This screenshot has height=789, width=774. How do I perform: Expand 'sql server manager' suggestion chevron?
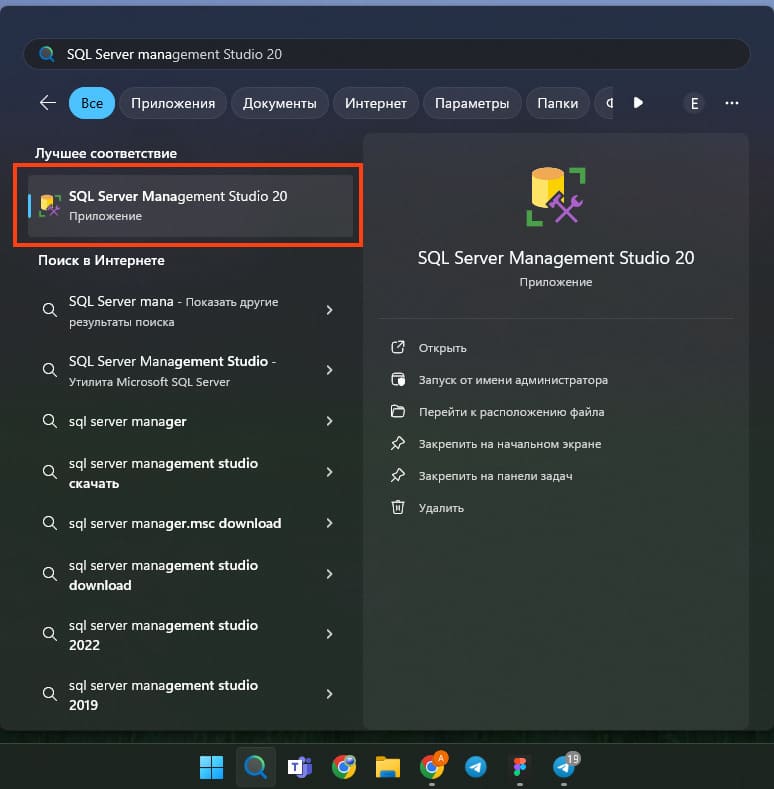tap(329, 421)
